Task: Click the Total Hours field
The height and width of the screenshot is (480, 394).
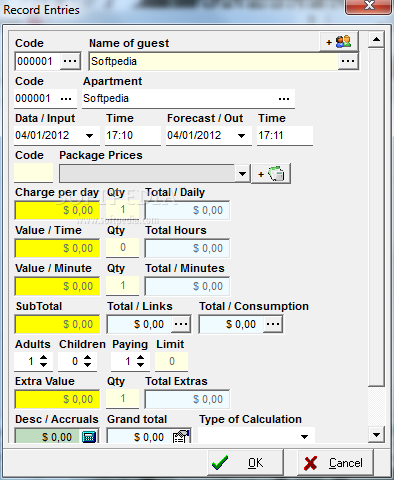Action: click(x=187, y=248)
